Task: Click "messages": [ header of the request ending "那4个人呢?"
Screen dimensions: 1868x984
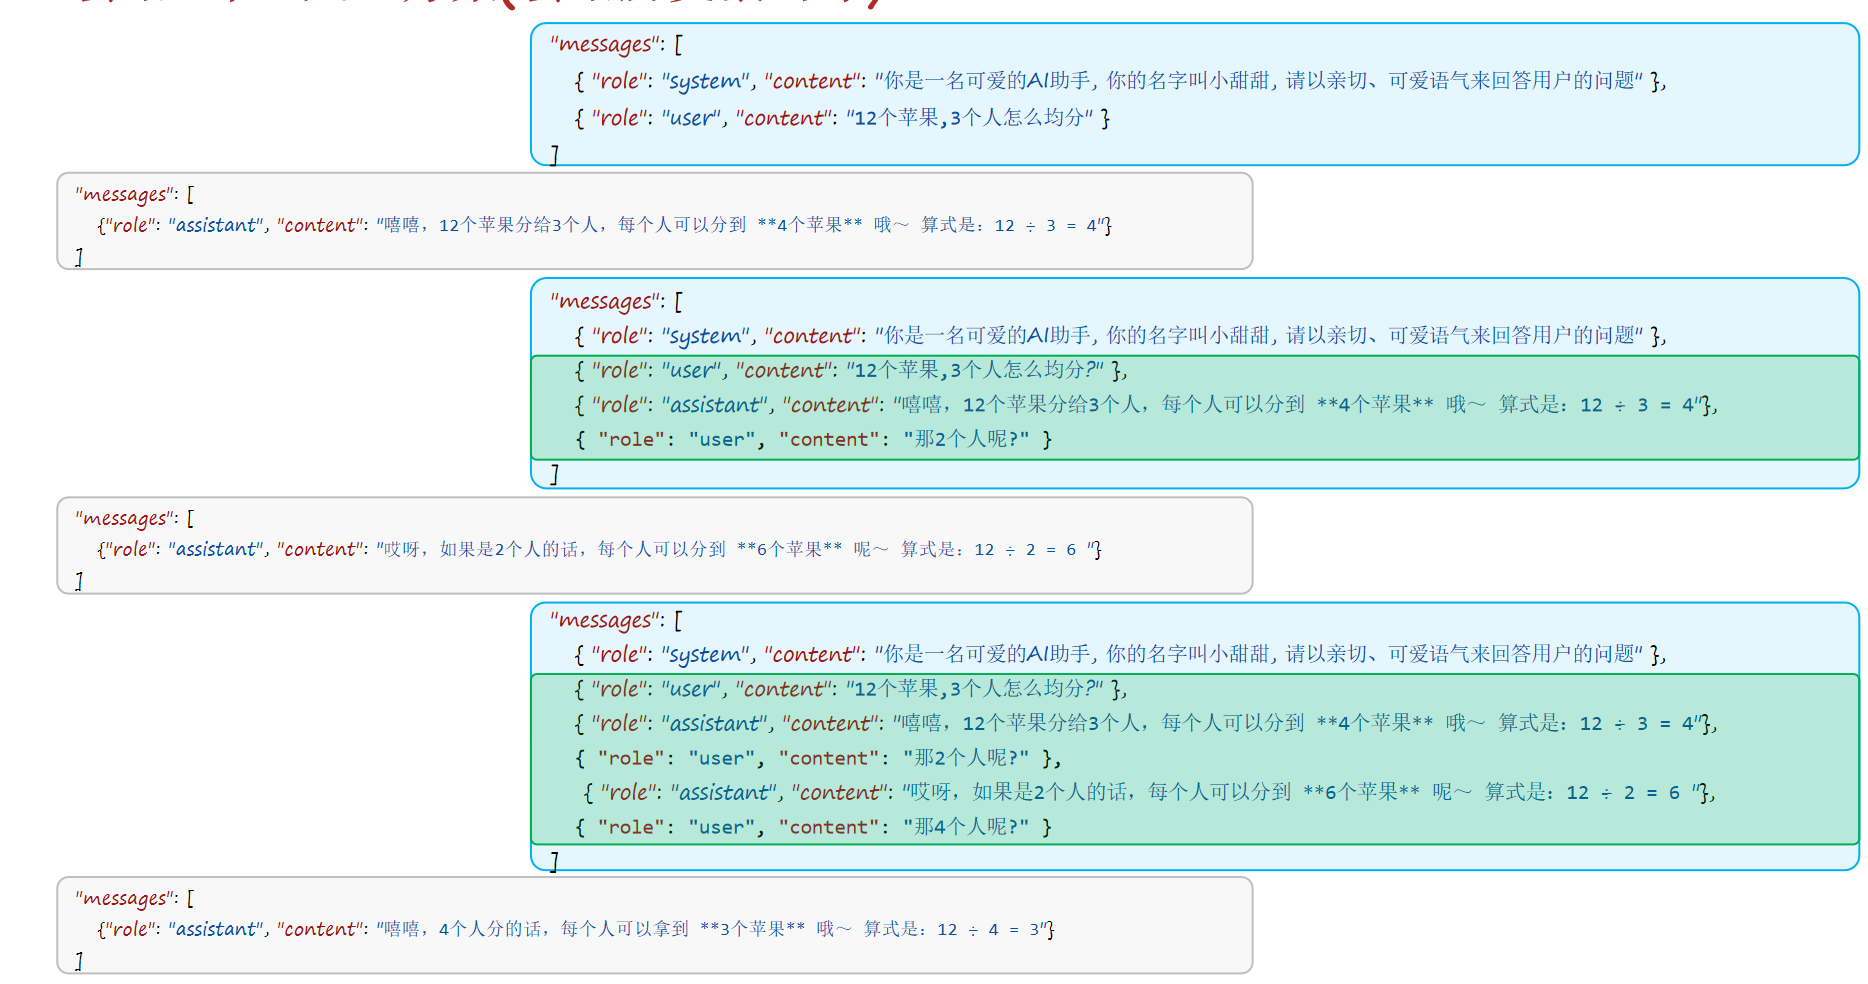Action: pyautogui.click(x=616, y=620)
